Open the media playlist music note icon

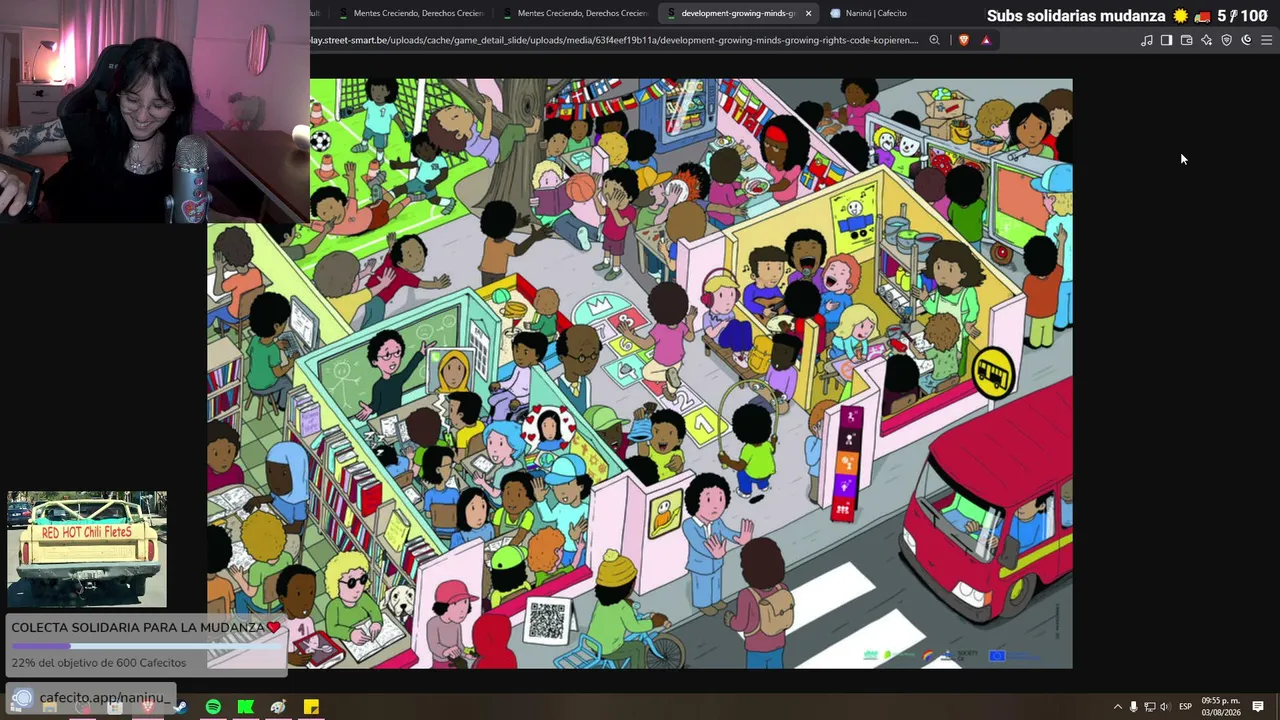click(1147, 40)
